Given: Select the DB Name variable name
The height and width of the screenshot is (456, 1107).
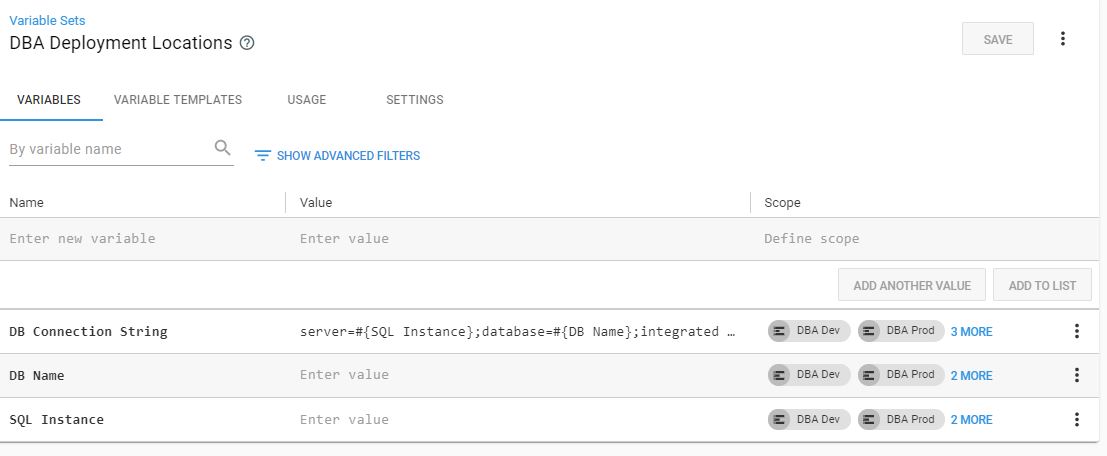Looking at the screenshot, I should click(37, 376).
